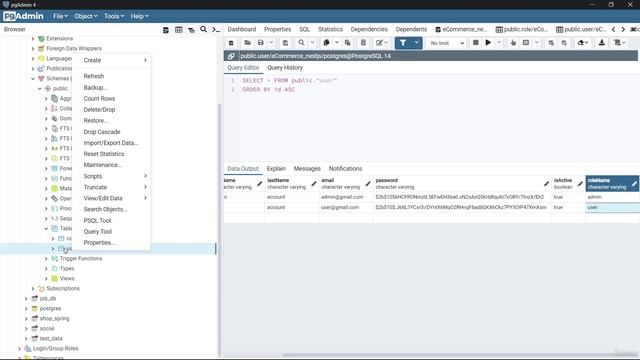The width and height of the screenshot is (640, 360).
Task: Click the Delete row trash icon
Action: [363, 43]
